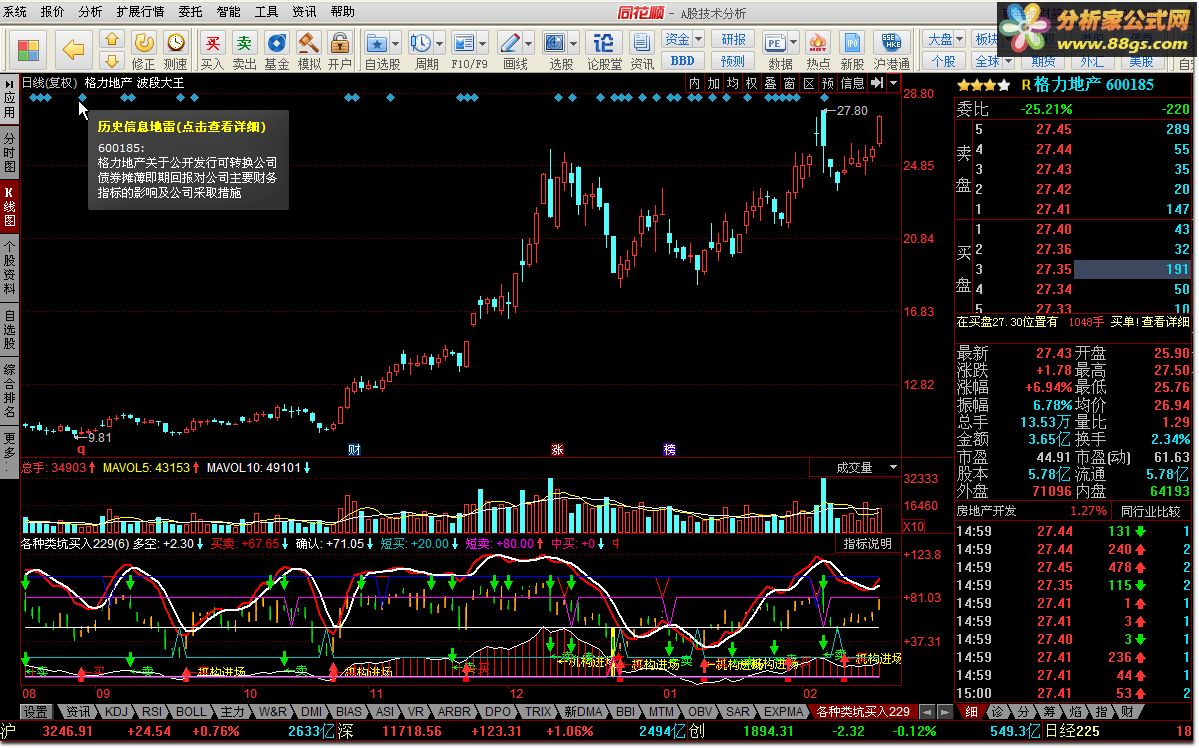1199x748 pixels.
Task: Toggle the 权 adjustment option
Action: pos(752,83)
